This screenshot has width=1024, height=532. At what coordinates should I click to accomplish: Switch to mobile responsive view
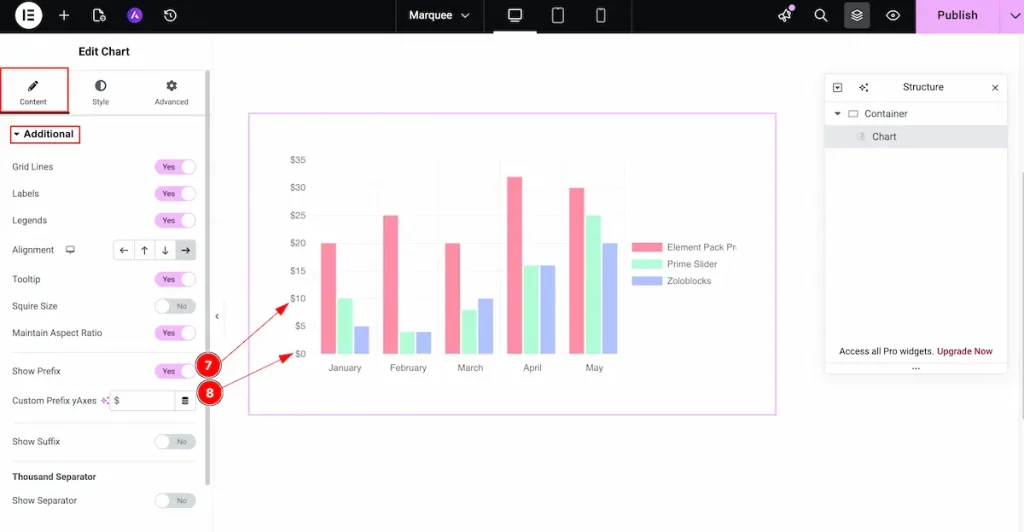tap(600, 15)
